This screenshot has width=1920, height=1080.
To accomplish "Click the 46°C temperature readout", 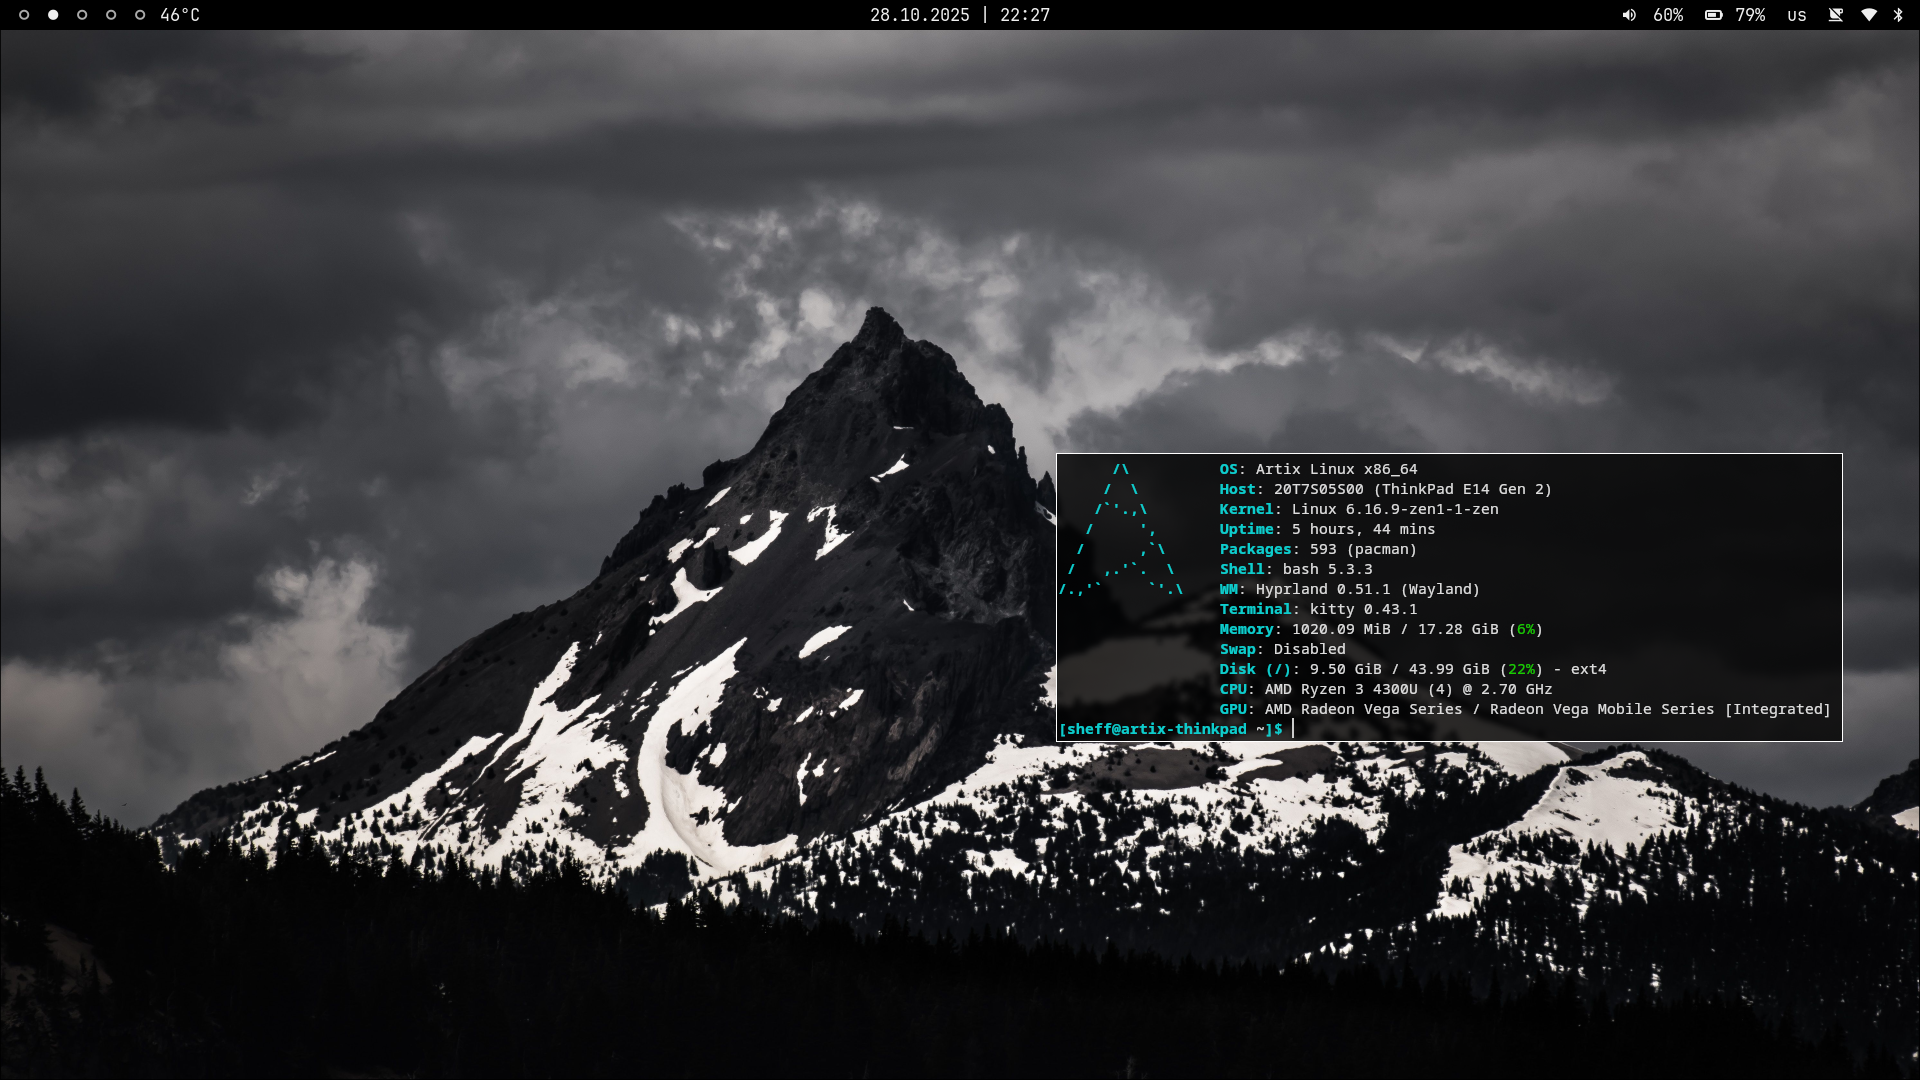I will tap(180, 15).
